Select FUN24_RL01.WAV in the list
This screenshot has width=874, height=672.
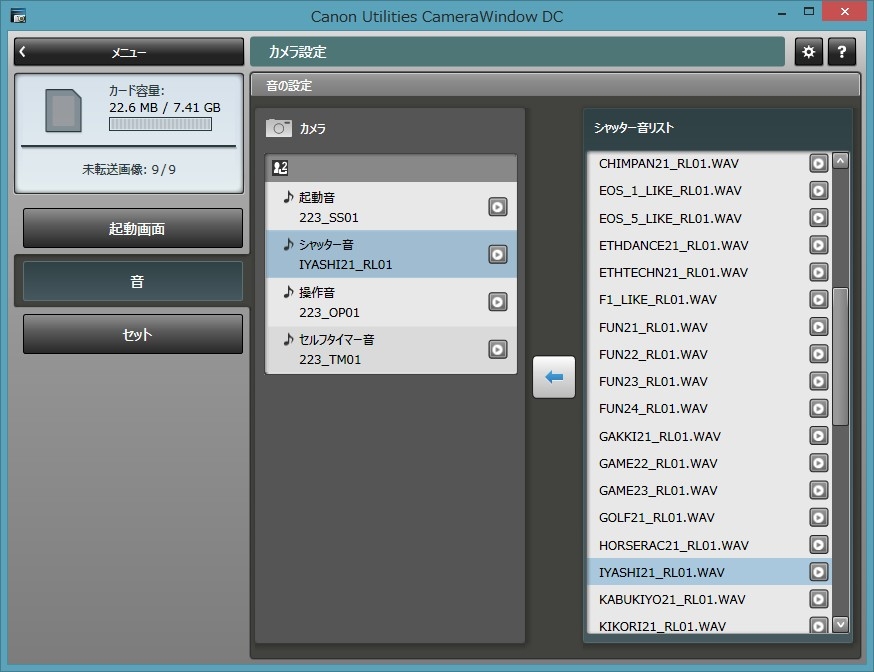click(x=709, y=408)
